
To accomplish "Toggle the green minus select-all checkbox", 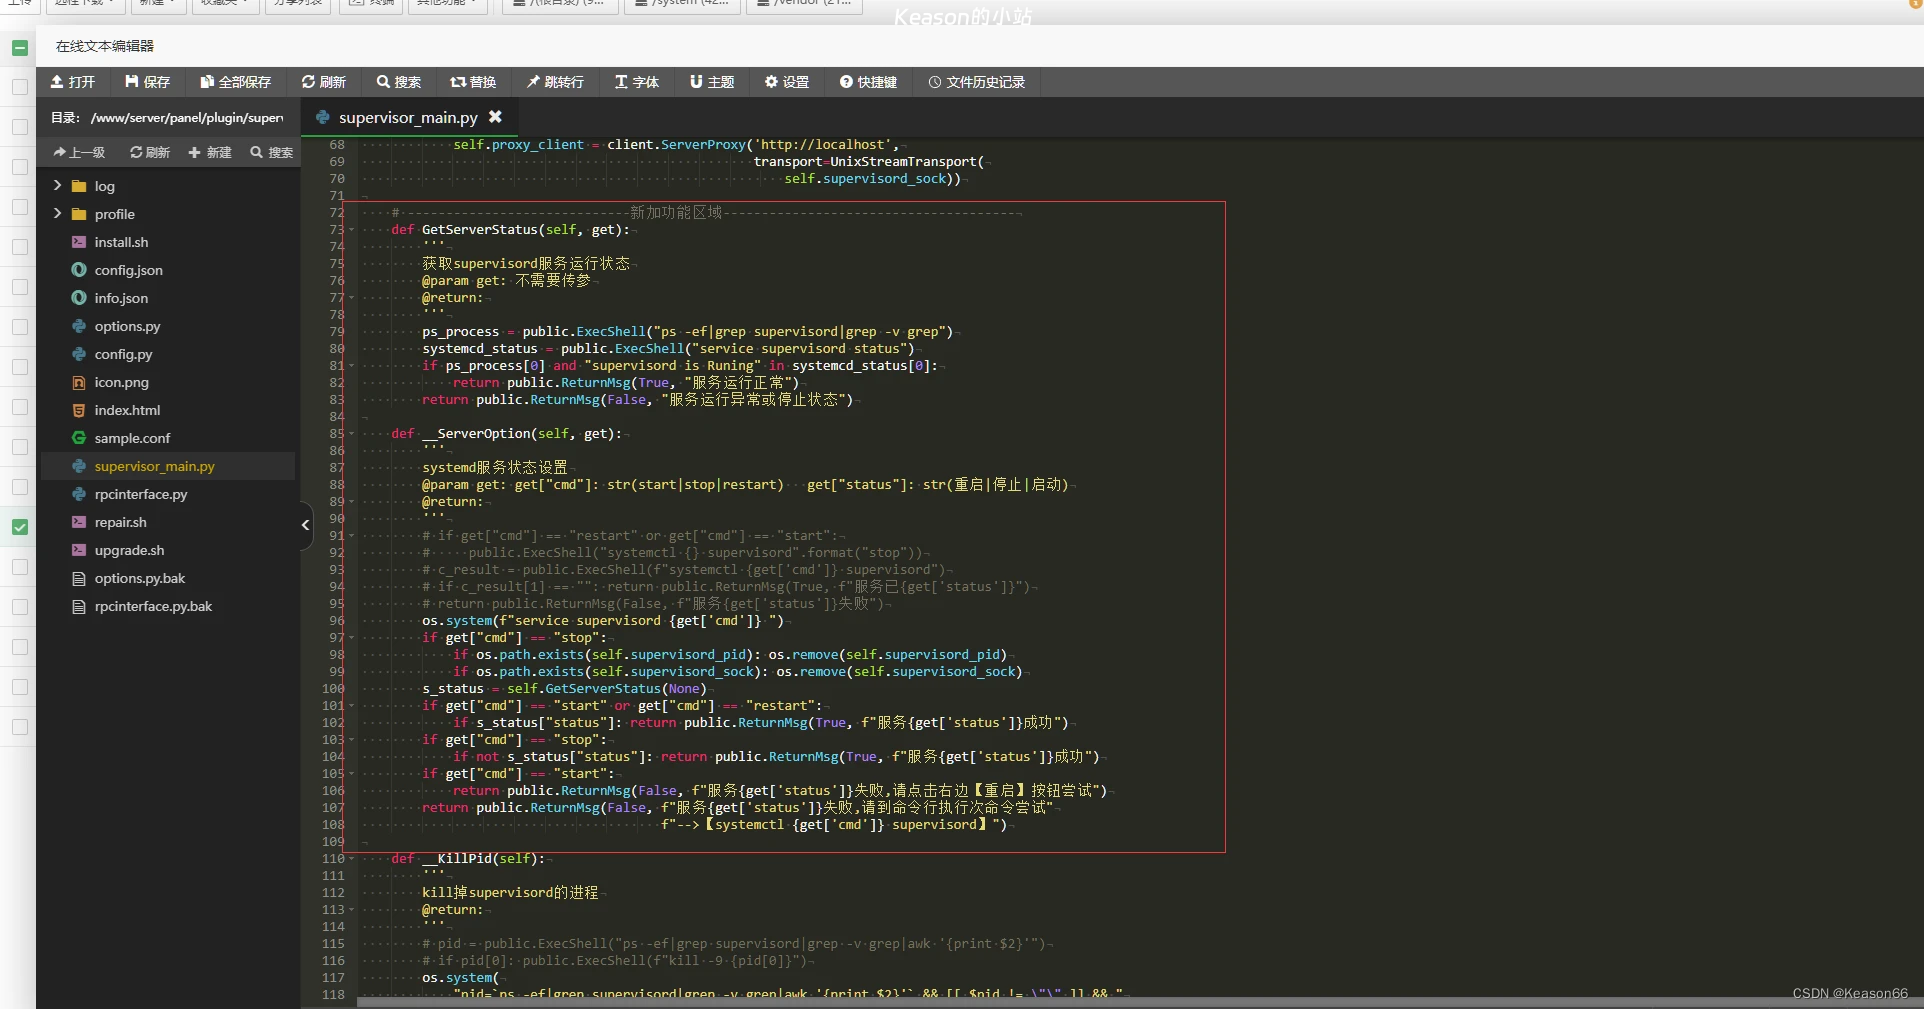I will coord(20,47).
